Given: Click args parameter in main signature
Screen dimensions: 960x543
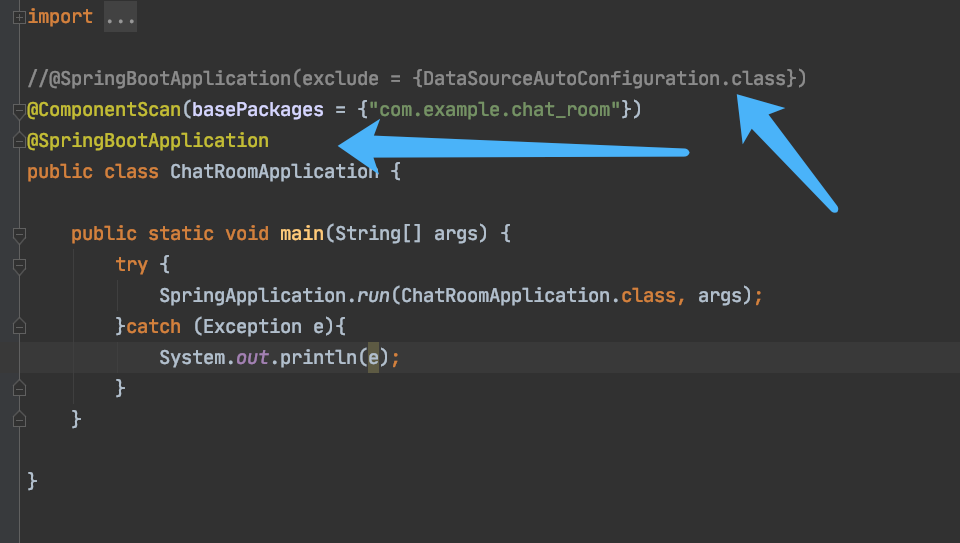Looking at the screenshot, I should 456,236.
